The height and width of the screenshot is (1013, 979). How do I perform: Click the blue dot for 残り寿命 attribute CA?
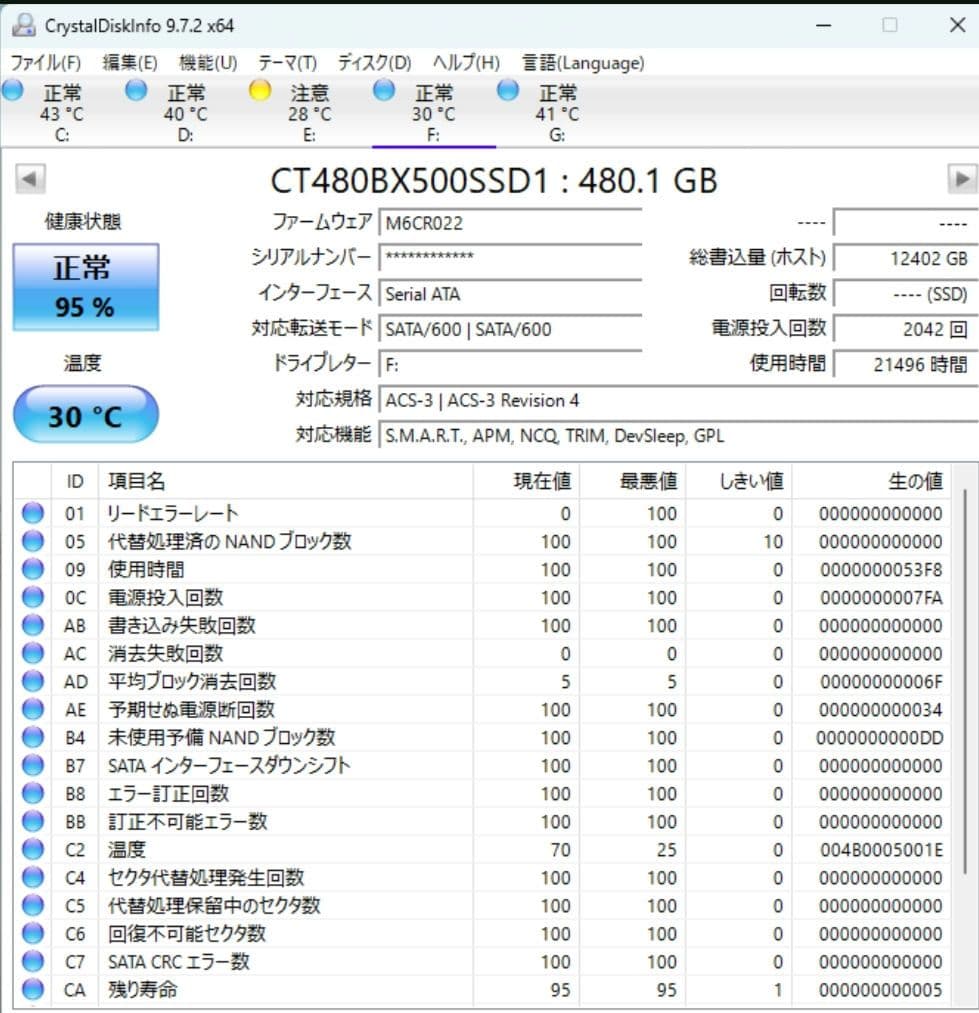pyautogui.click(x=33, y=989)
